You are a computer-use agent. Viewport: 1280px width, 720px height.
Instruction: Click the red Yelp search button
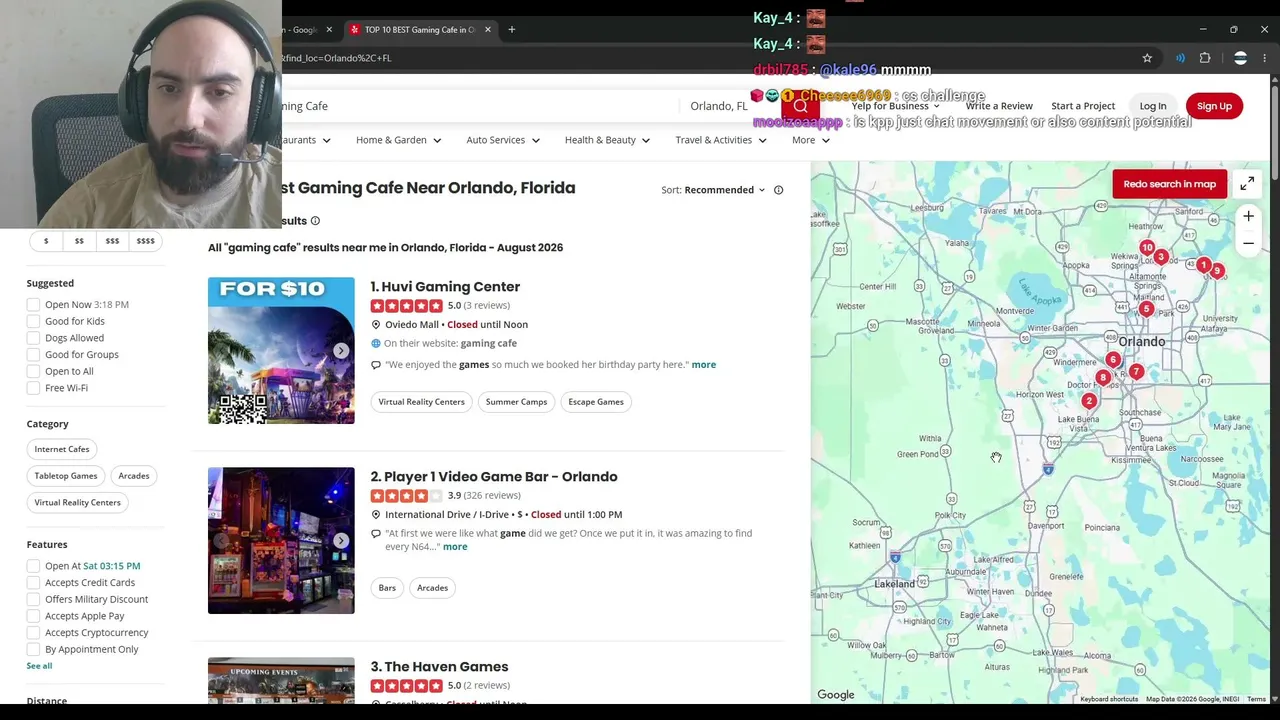pos(800,106)
